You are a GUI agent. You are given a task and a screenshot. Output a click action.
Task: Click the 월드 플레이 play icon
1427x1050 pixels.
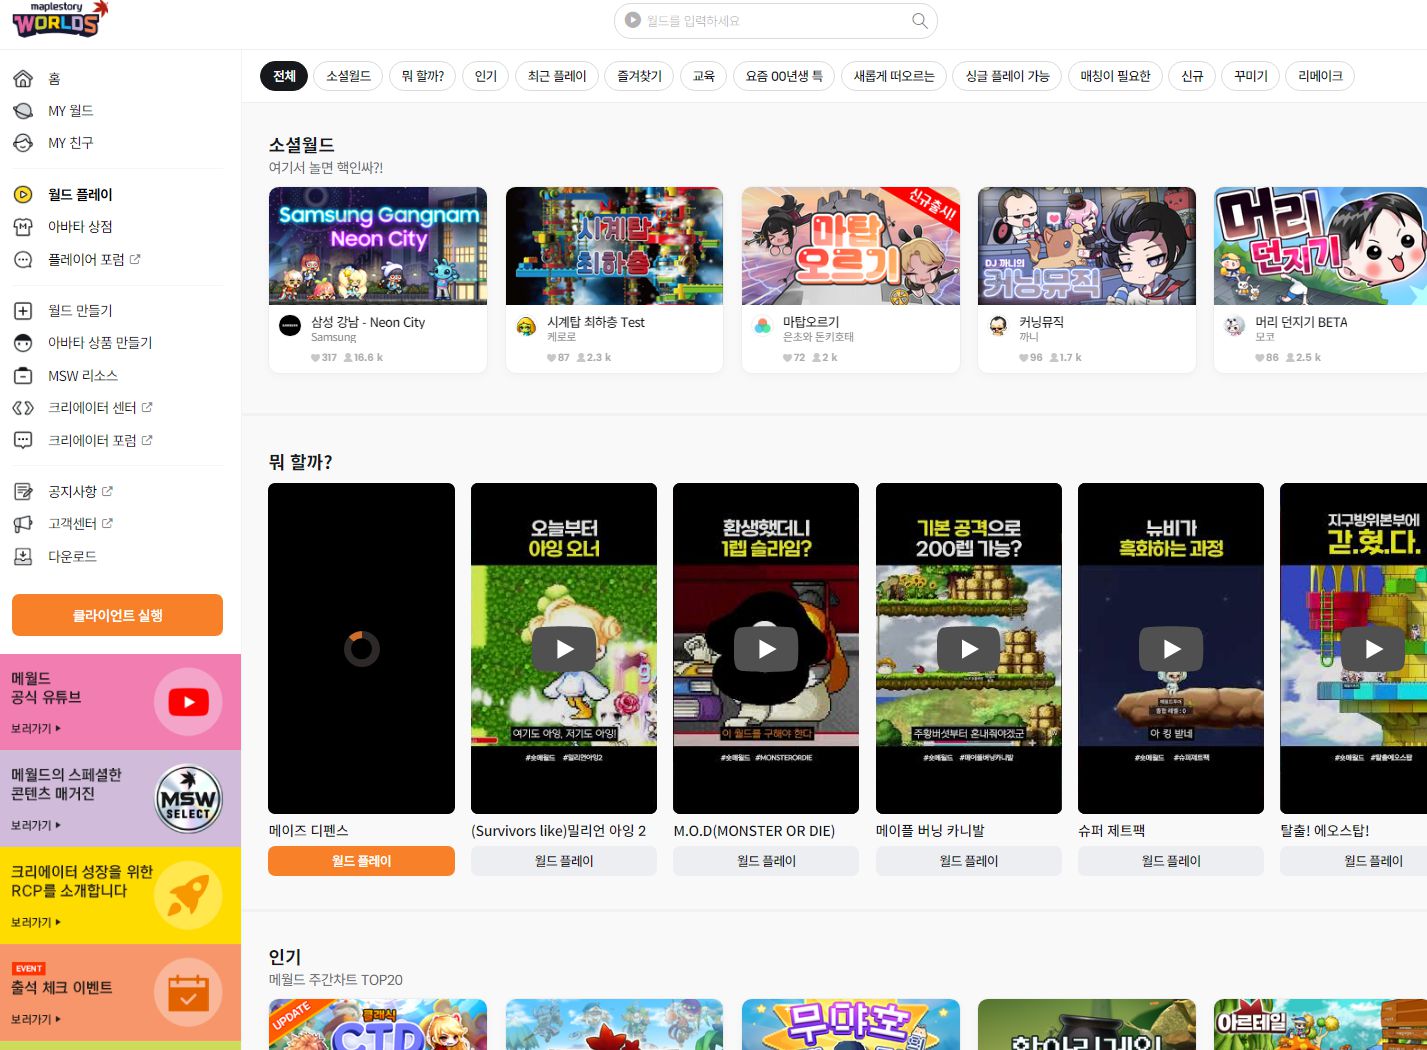23,195
